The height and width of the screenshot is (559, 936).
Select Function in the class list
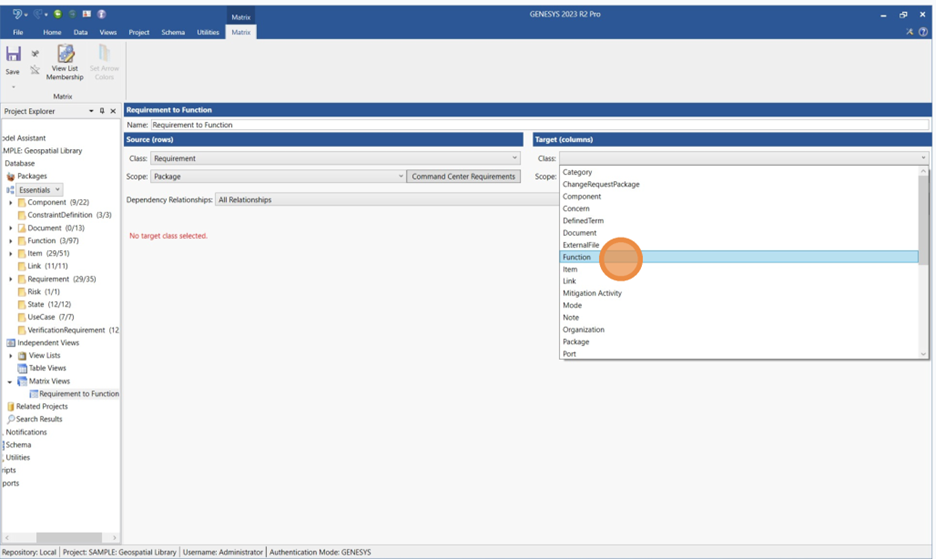[x=739, y=257]
